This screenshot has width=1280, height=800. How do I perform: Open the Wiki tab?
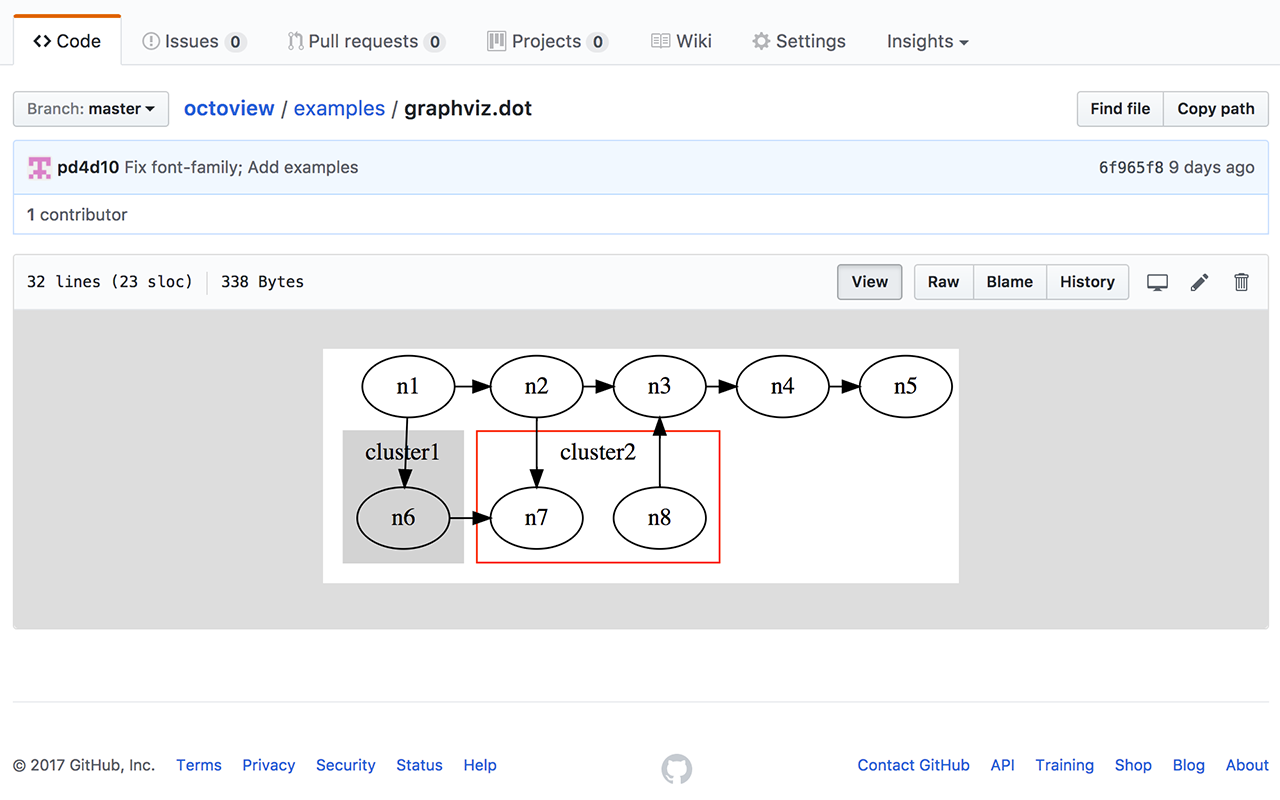click(681, 41)
